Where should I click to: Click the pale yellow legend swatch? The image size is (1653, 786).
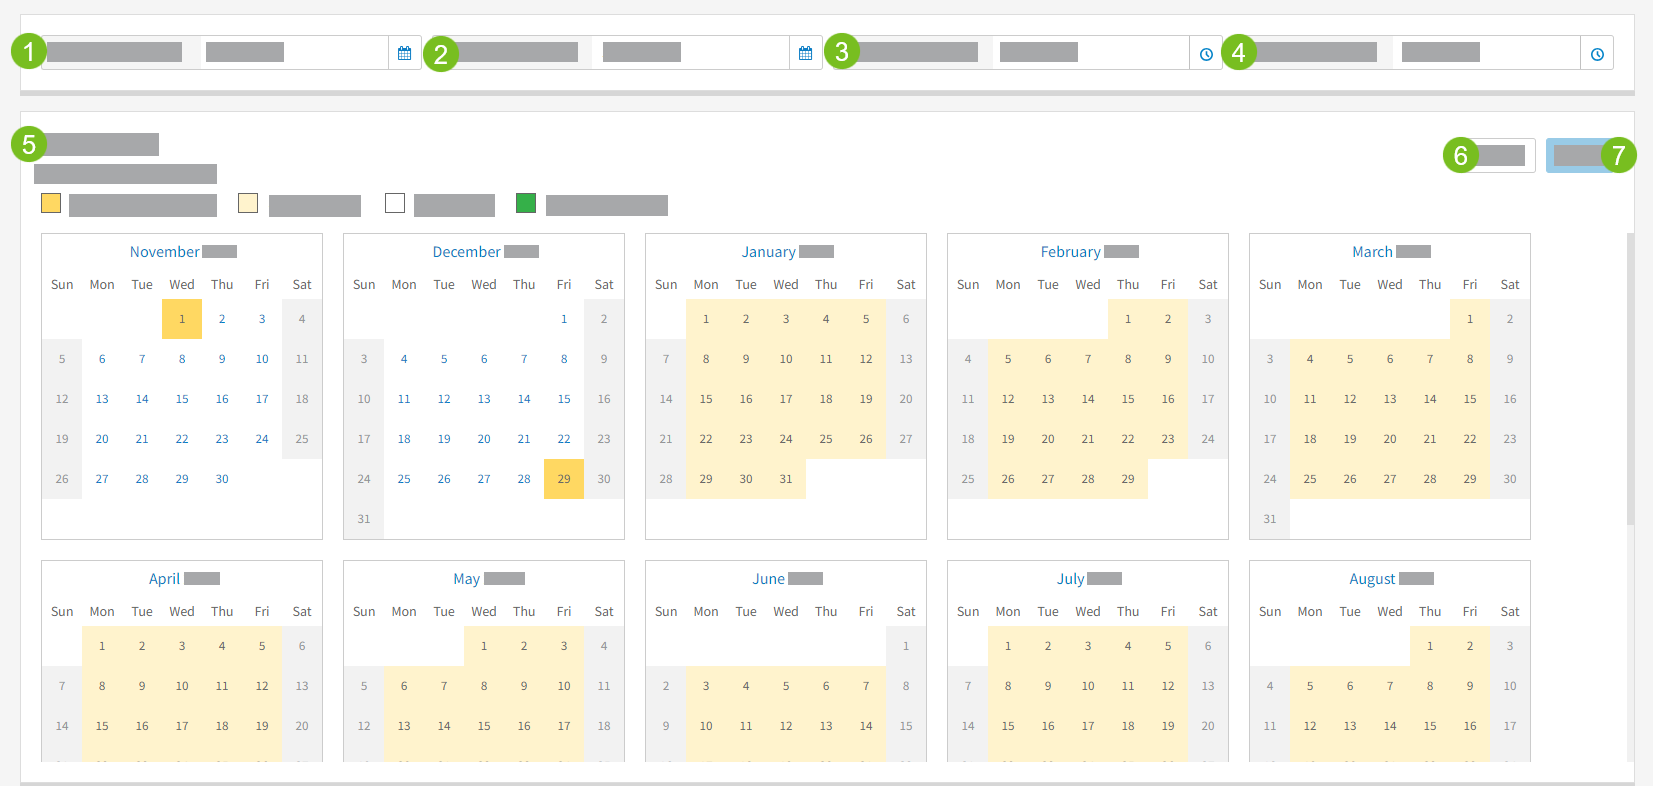pyautogui.click(x=248, y=203)
